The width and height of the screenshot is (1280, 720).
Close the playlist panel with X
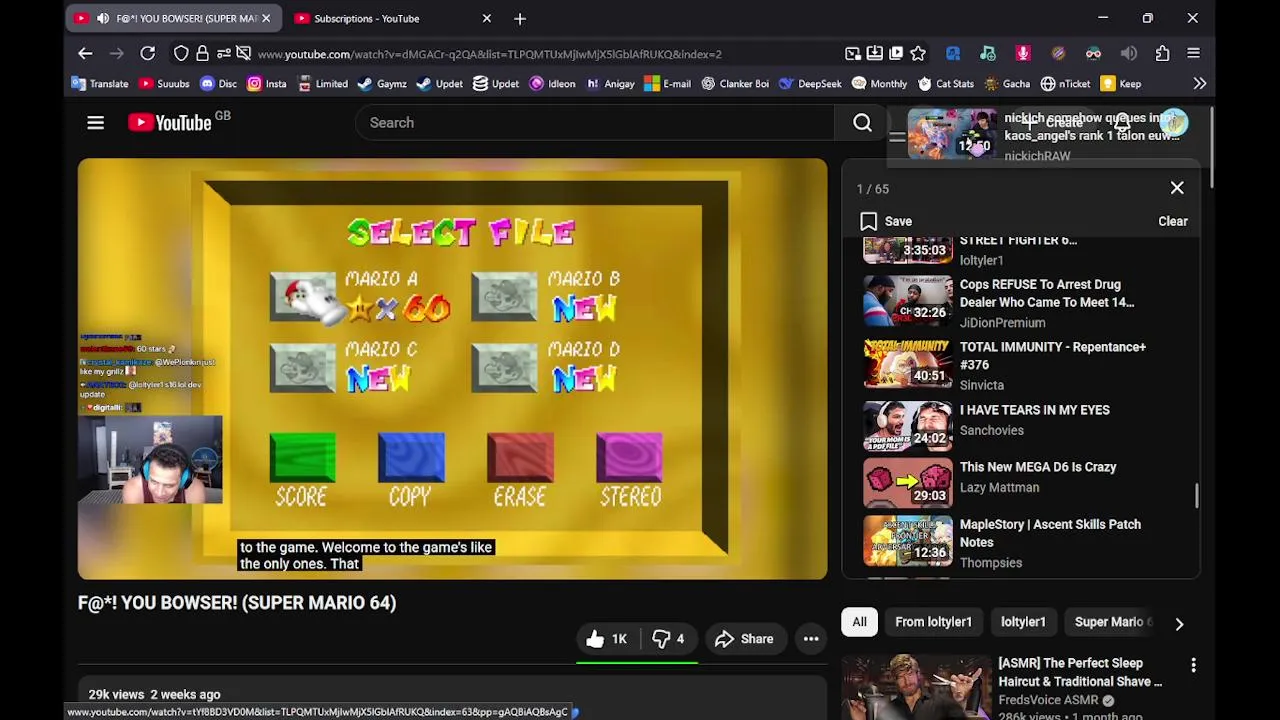tap(1177, 188)
